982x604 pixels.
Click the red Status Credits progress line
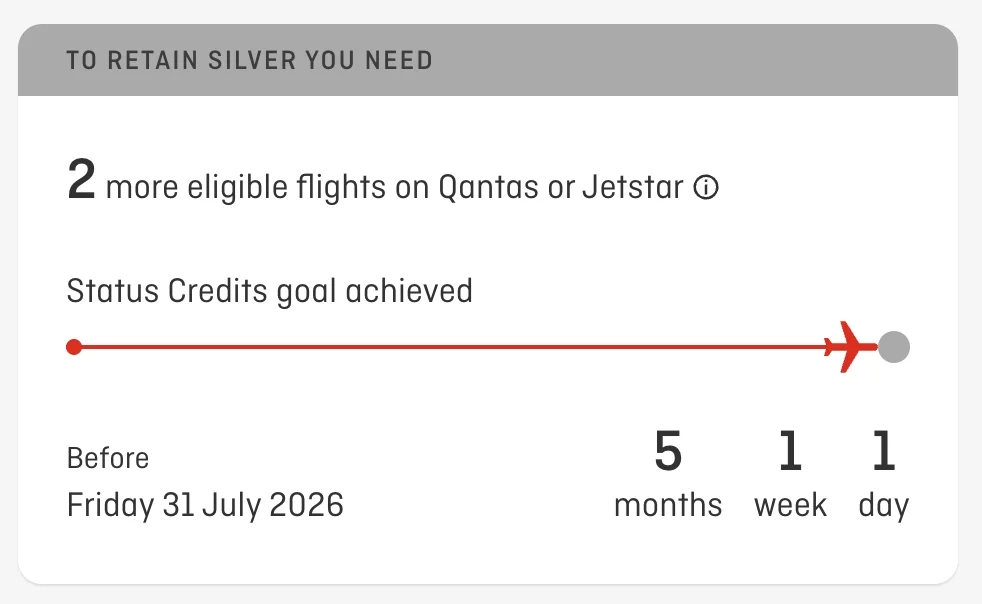pyautogui.click(x=450, y=347)
